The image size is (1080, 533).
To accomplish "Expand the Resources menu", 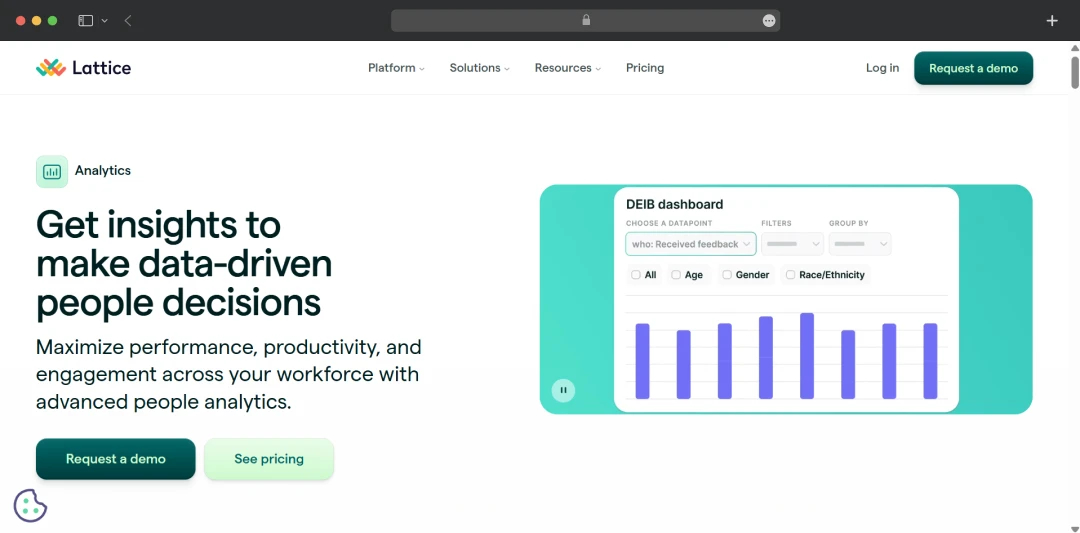I will pos(568,67).
